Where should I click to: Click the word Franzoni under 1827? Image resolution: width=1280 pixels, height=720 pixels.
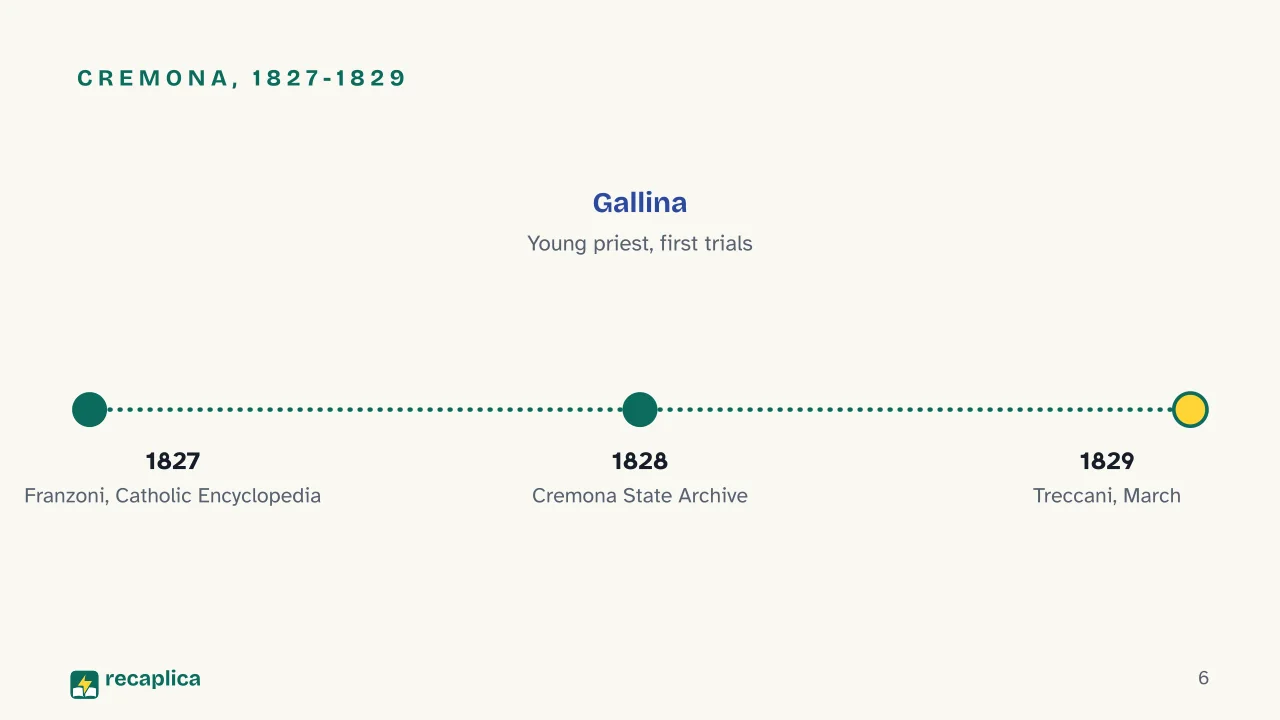(66, 495)
